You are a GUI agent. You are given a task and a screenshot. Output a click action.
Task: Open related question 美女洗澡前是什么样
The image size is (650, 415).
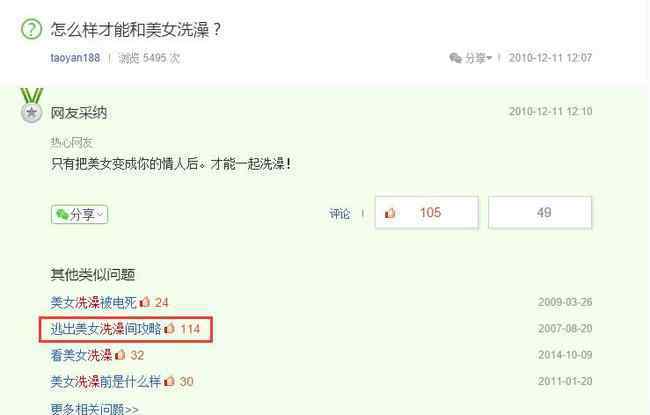click(x=105, y=381)
